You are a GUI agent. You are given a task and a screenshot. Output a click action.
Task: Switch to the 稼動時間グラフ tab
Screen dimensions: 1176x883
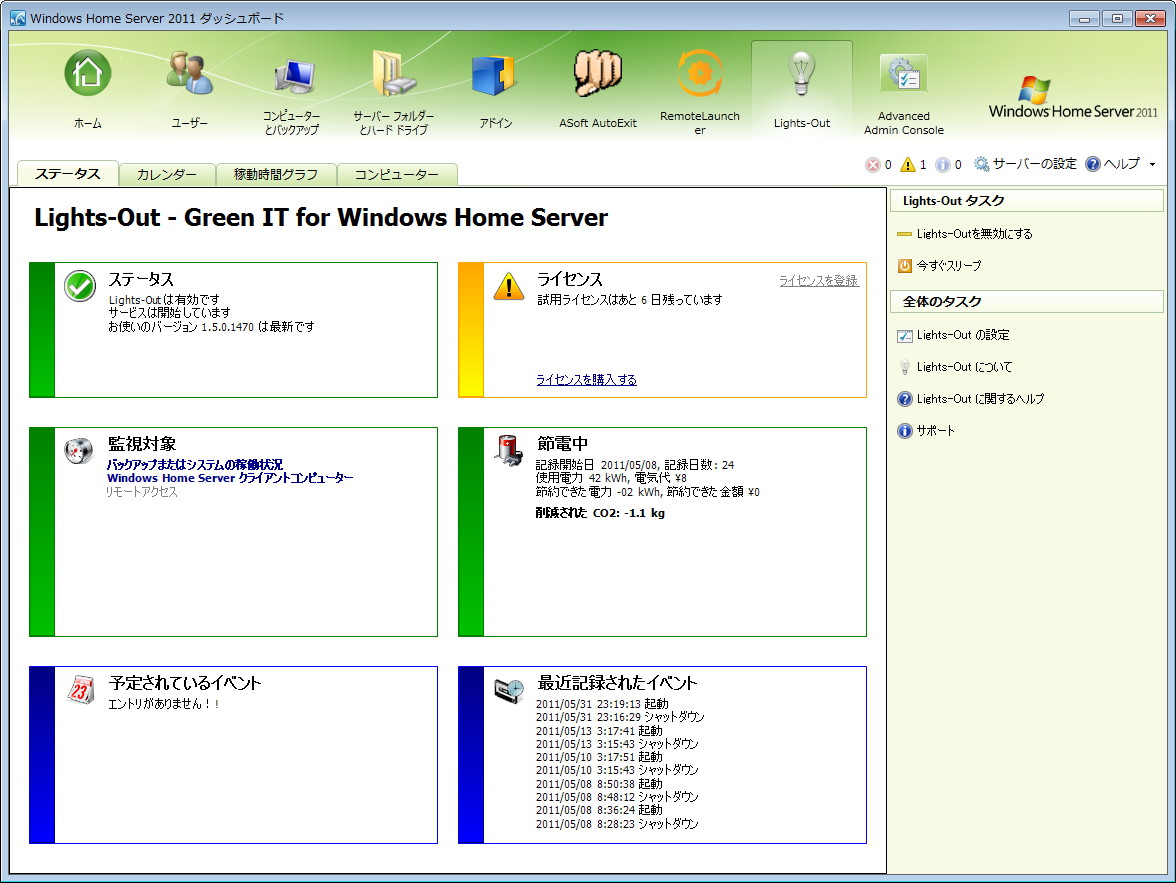(276, 175)
